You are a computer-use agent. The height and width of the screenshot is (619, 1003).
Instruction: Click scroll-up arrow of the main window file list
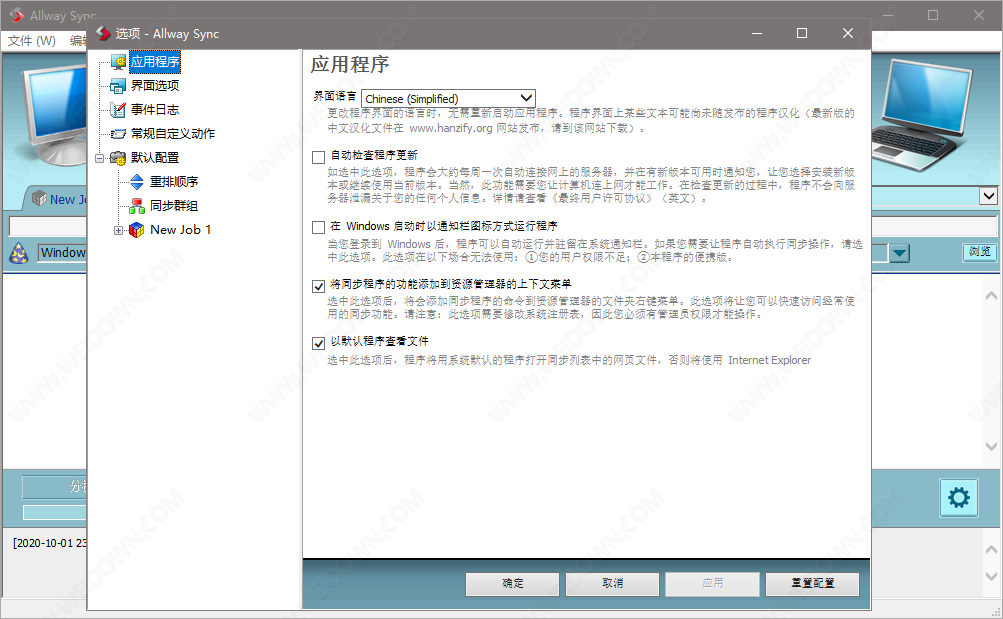click(x=991, y=295)
